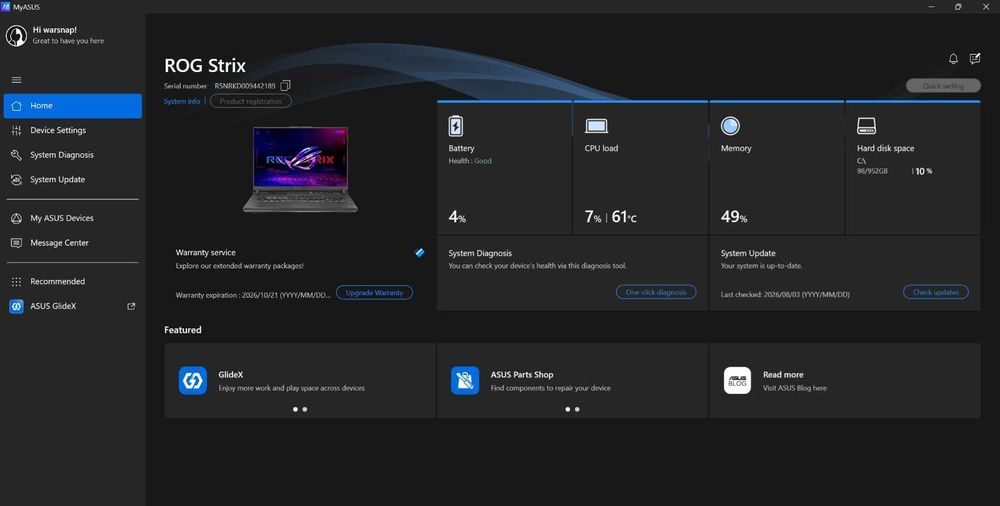Start One-click diagnosis
The width and height of the screenshot is (1000, 506).
(656, 292)
